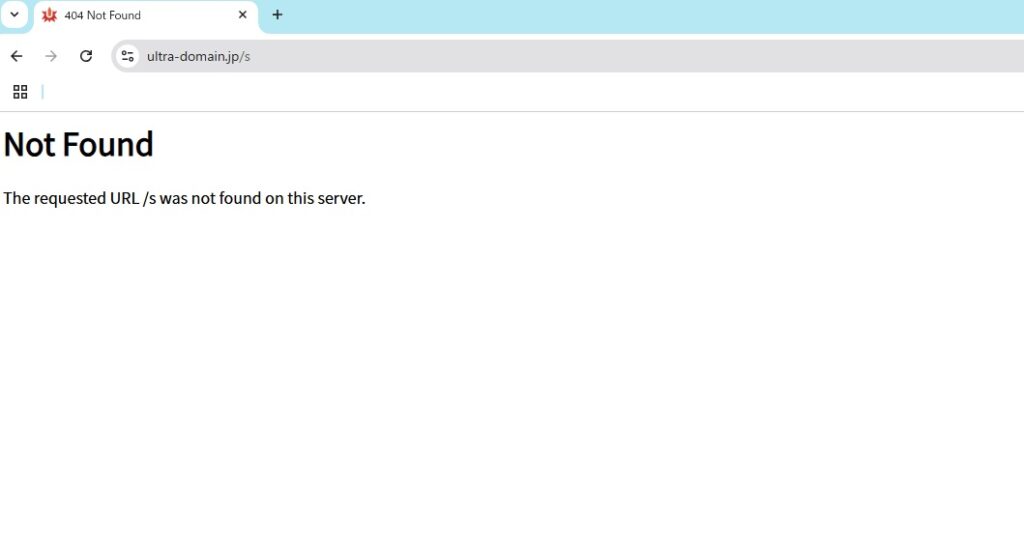Reload the current page
The width and height of the screenshot is (1024, 546).
click(x=86, y=56)
